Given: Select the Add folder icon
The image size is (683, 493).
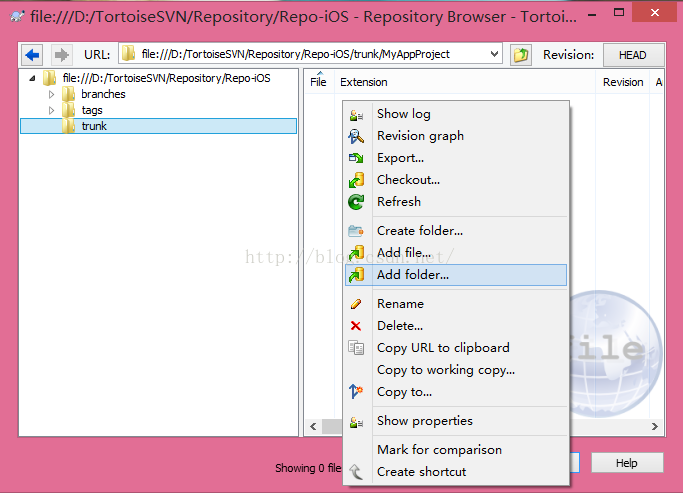Looking at the screenshot, I should (x=356, y=275).
